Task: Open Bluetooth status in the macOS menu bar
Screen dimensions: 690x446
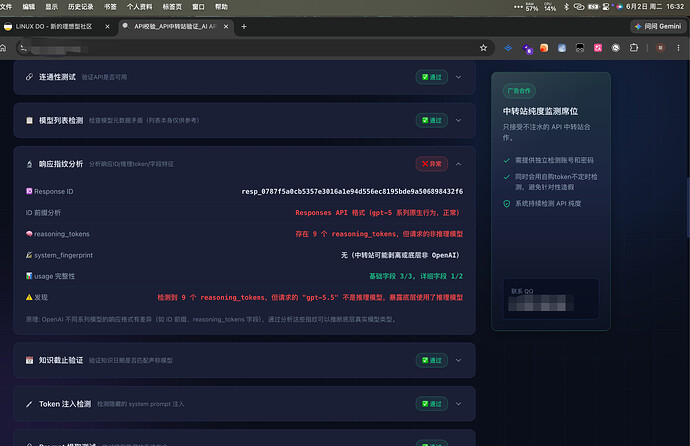Action: [567, 7]
